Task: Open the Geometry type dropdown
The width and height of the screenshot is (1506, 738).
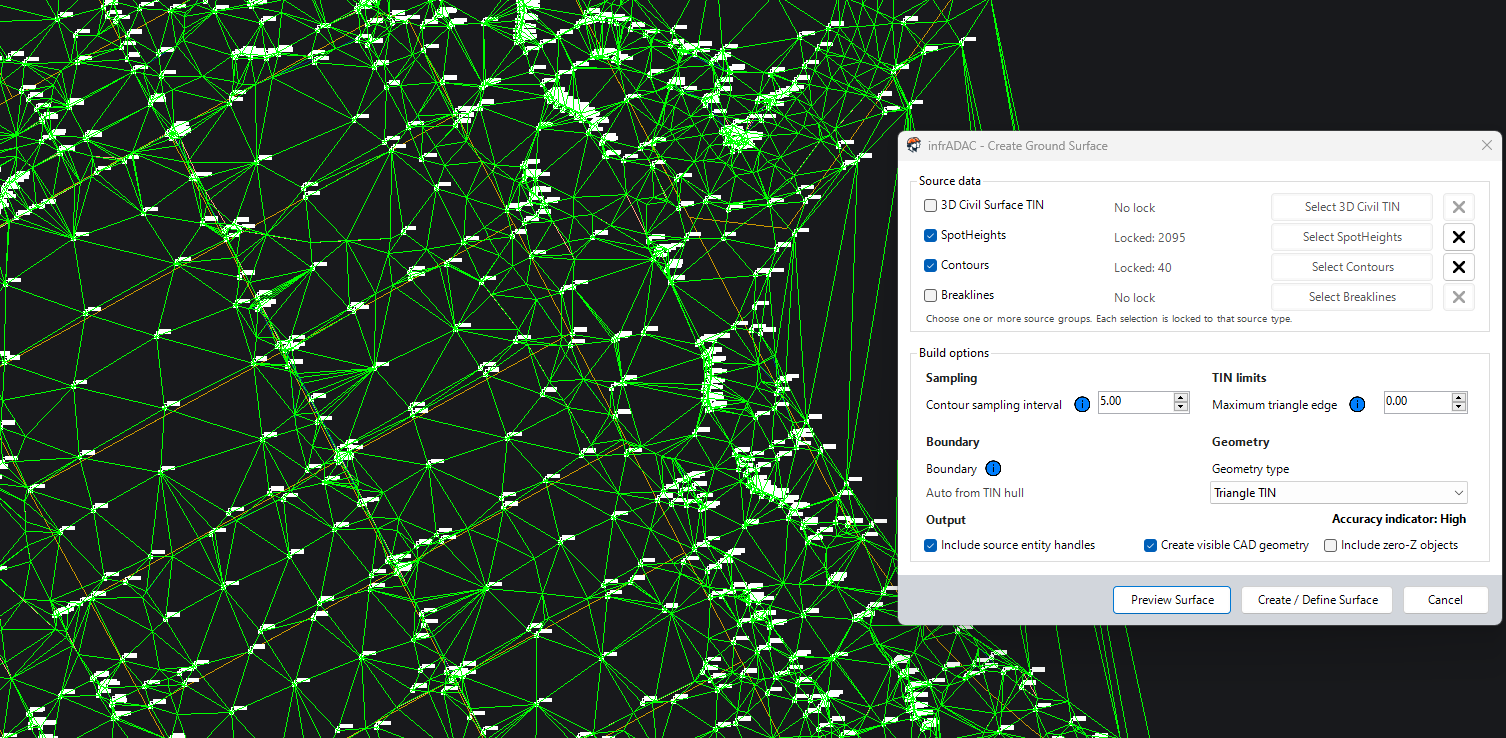Action: [1339, 493]
